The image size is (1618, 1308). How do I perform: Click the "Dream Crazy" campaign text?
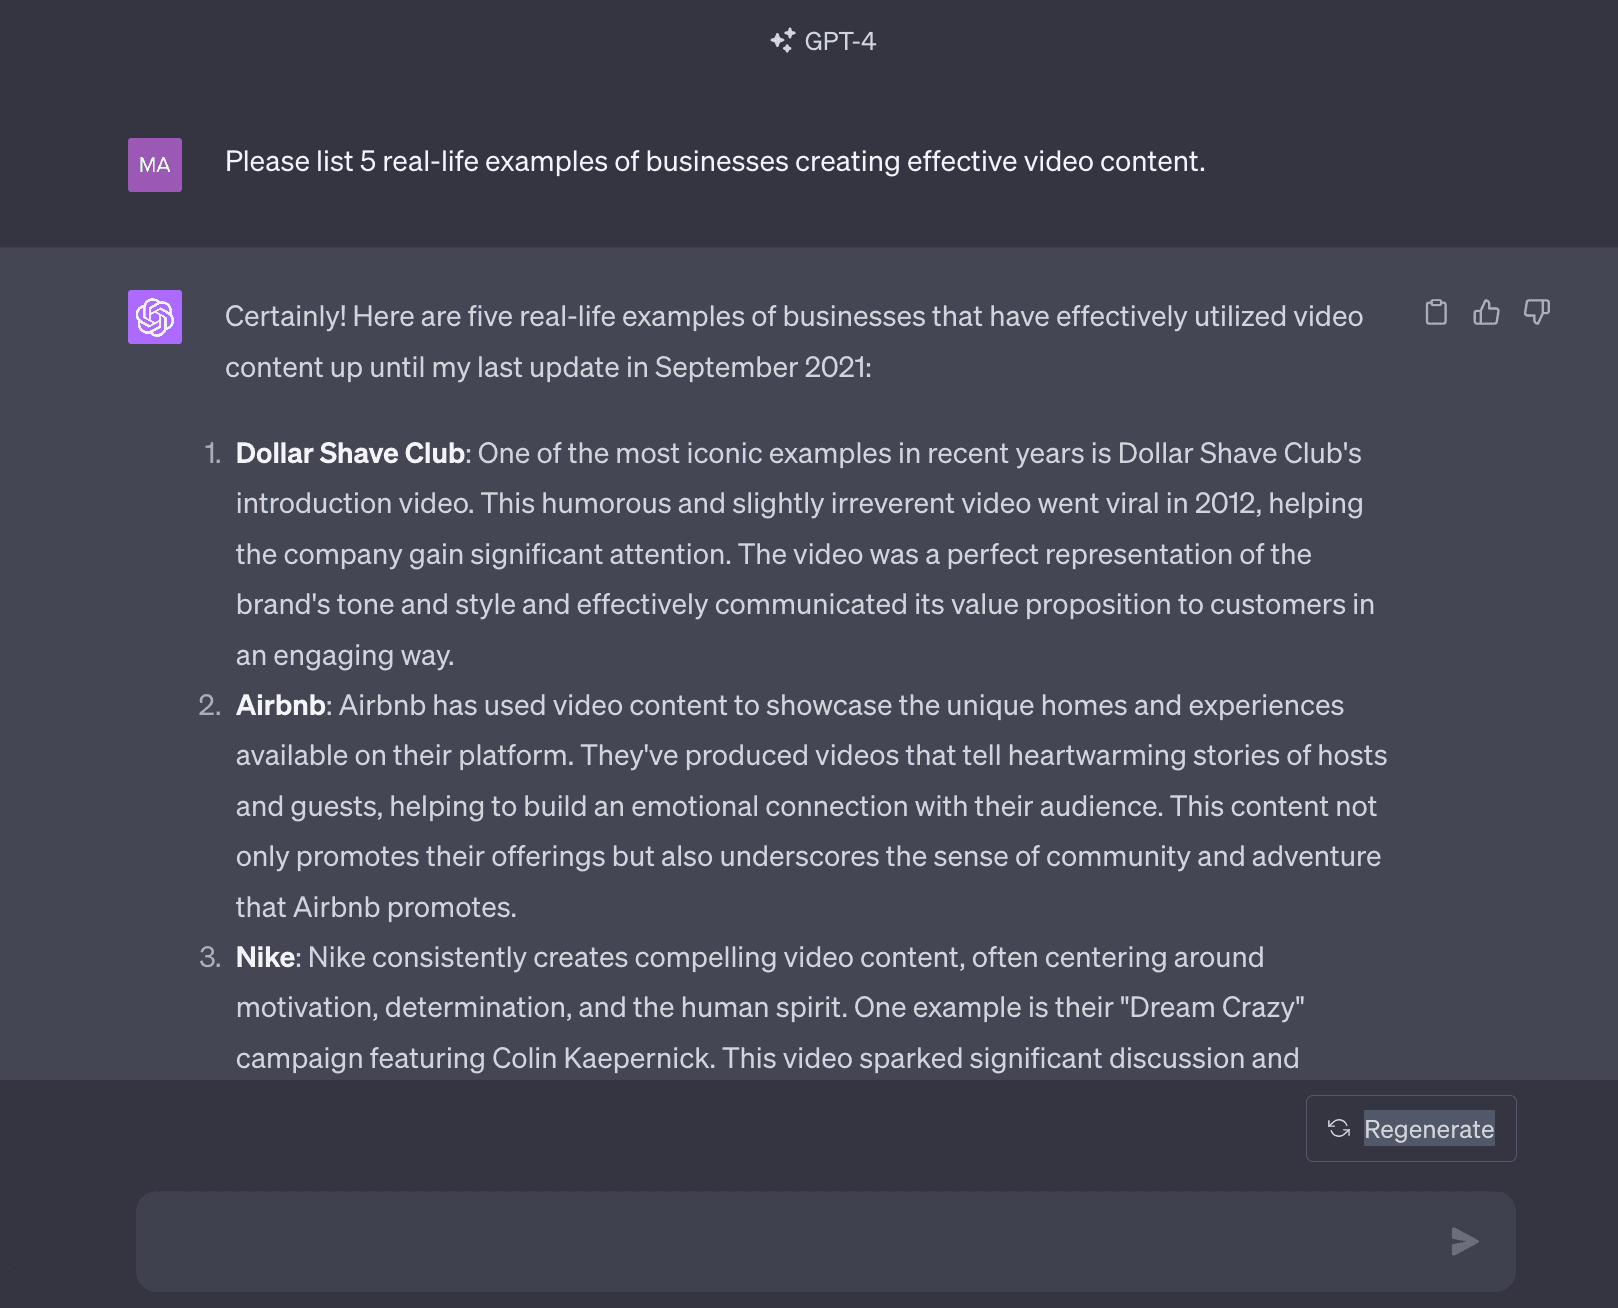pos(1212,1007)
